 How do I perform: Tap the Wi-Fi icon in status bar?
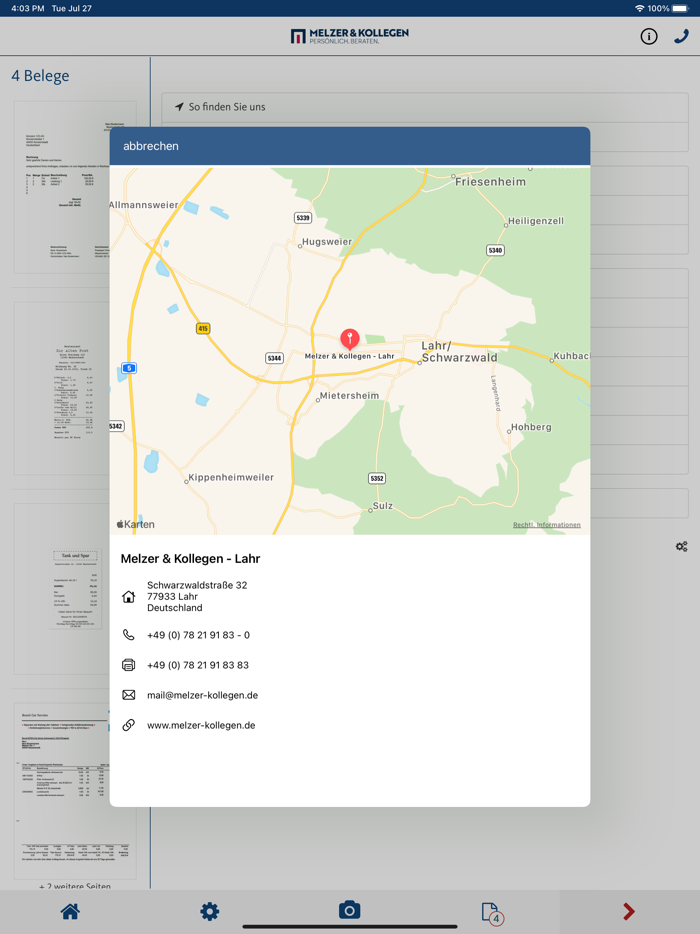640,8
